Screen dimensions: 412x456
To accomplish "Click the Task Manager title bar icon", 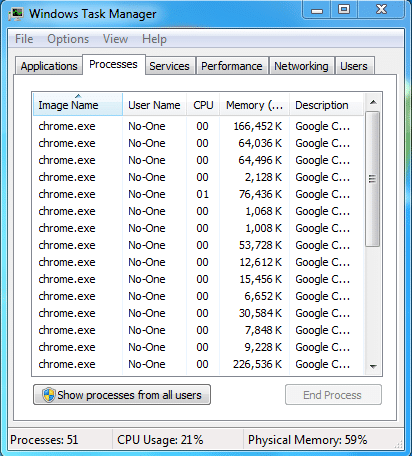I will pyautogui.click(x=16, y=14).
